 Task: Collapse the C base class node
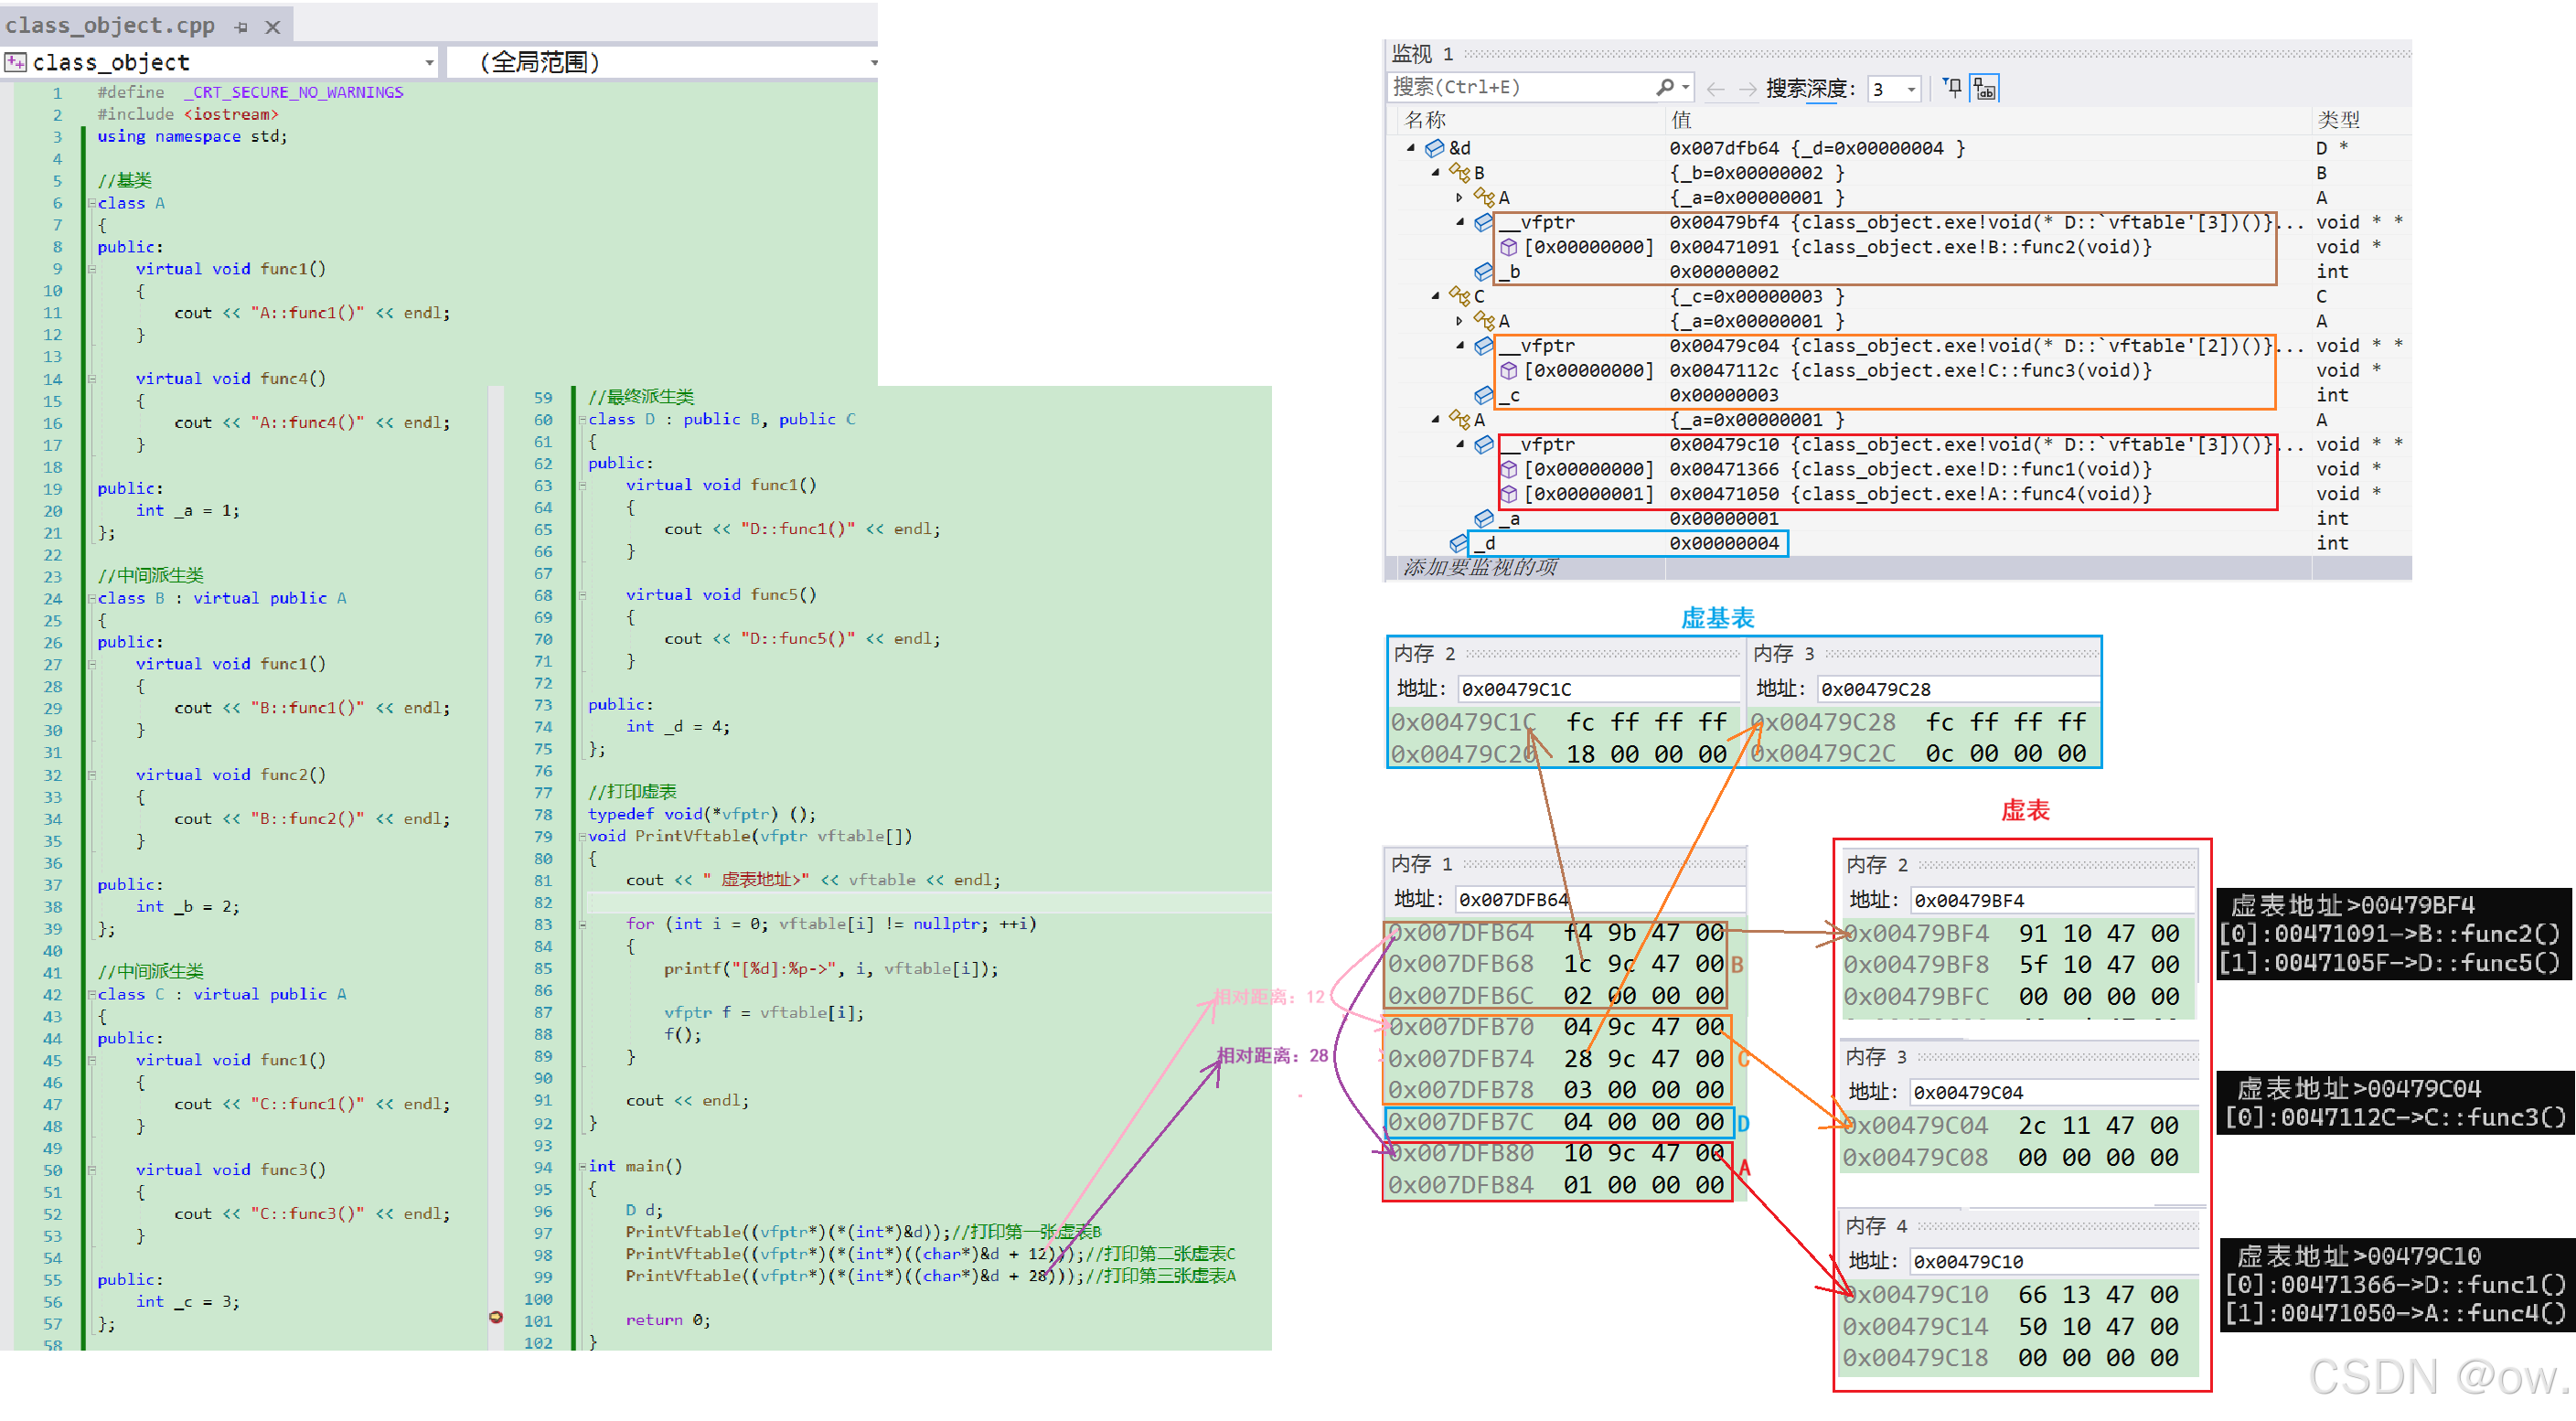click(1435, 296)
